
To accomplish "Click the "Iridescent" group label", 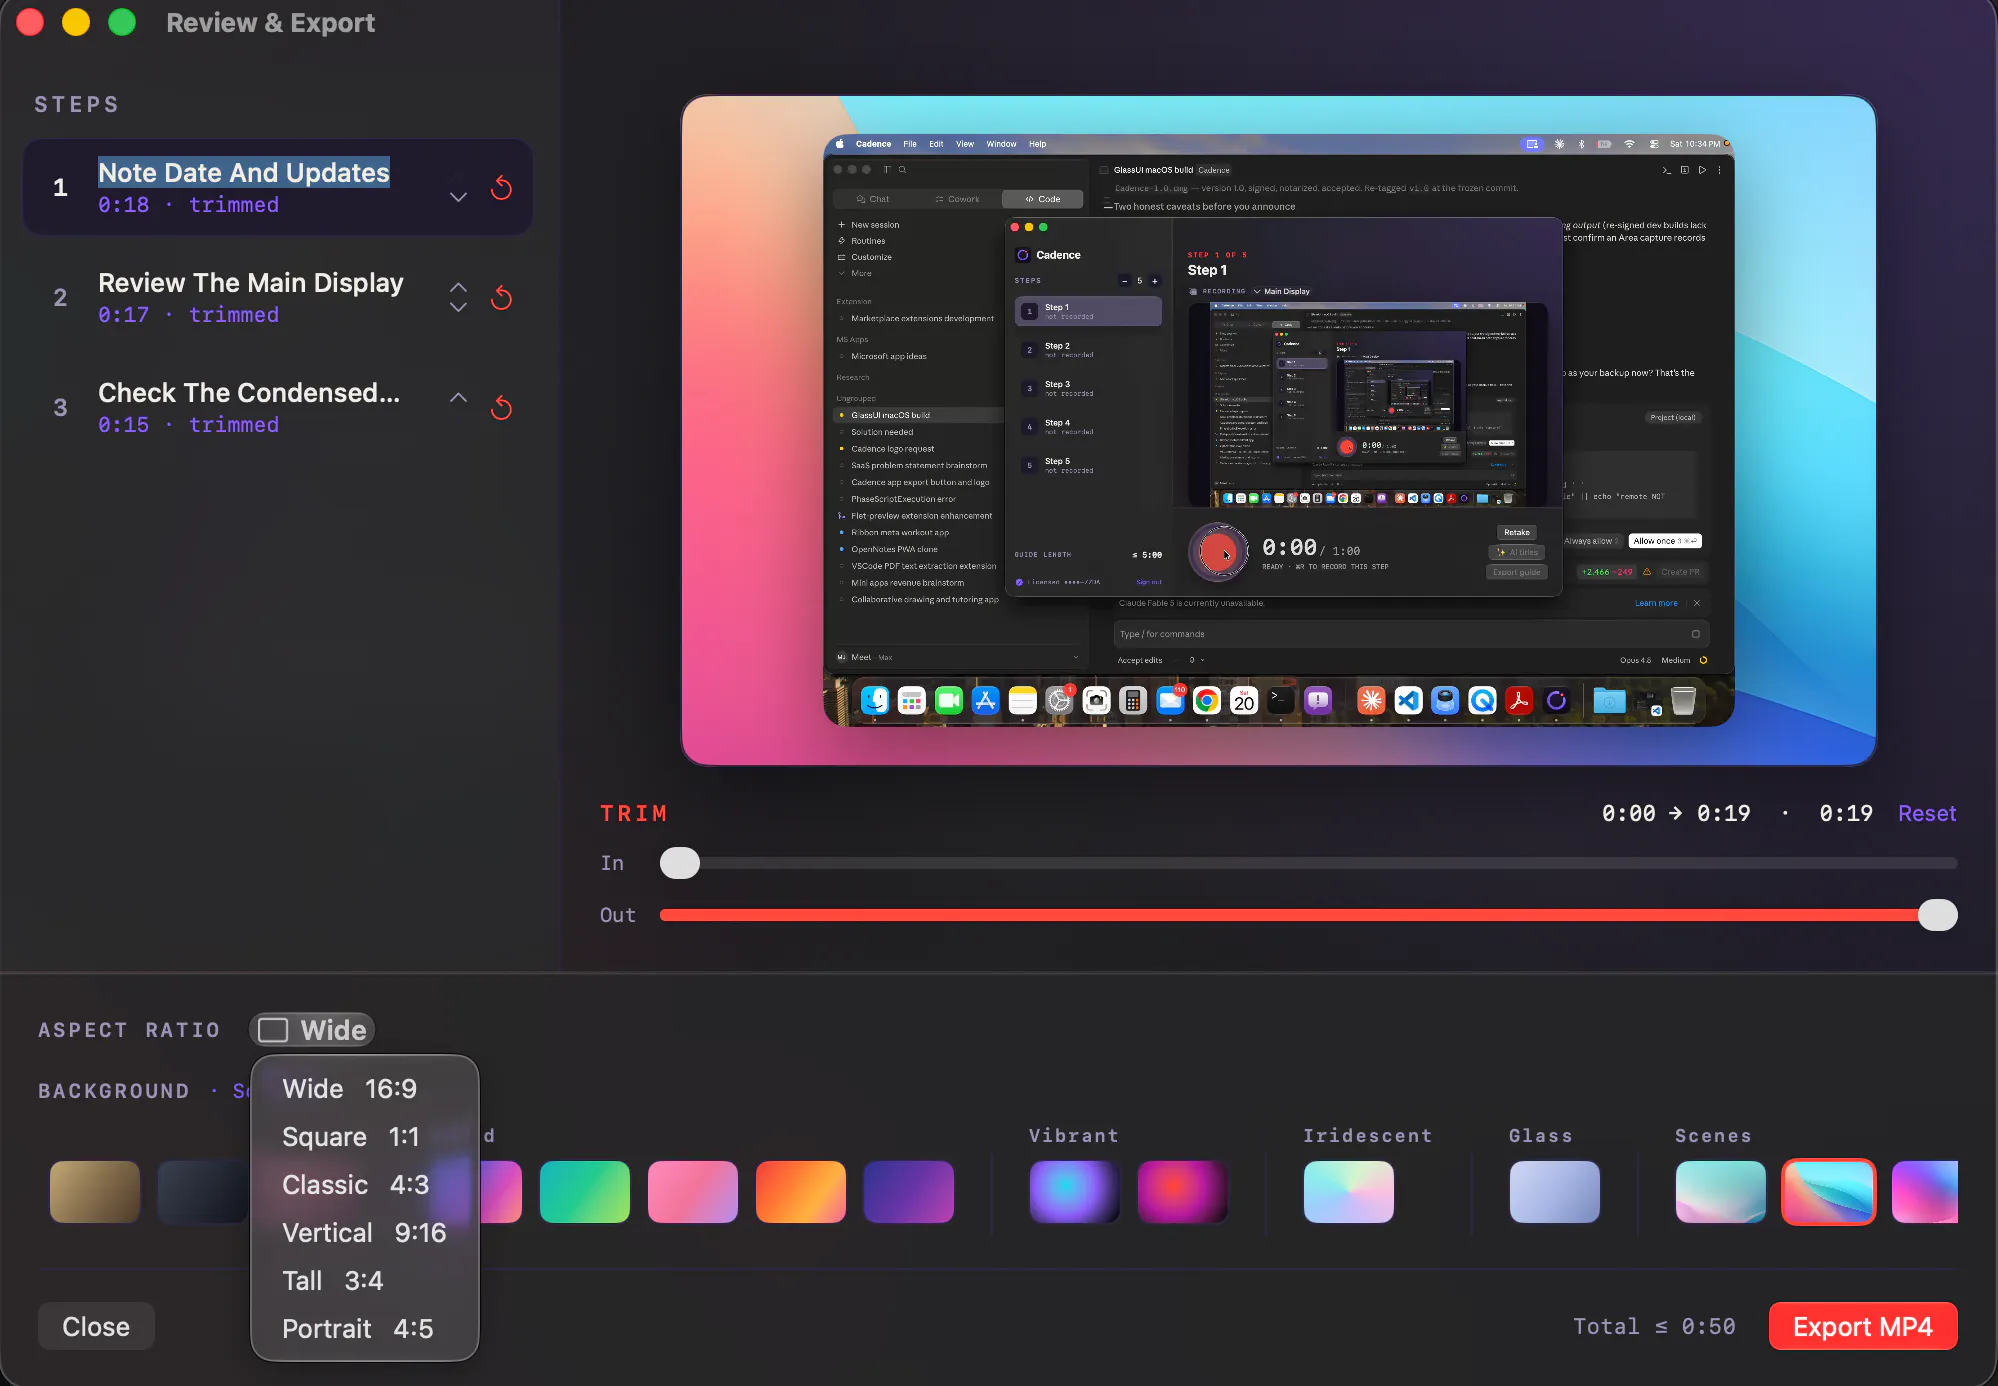I will (1368, 1136).
